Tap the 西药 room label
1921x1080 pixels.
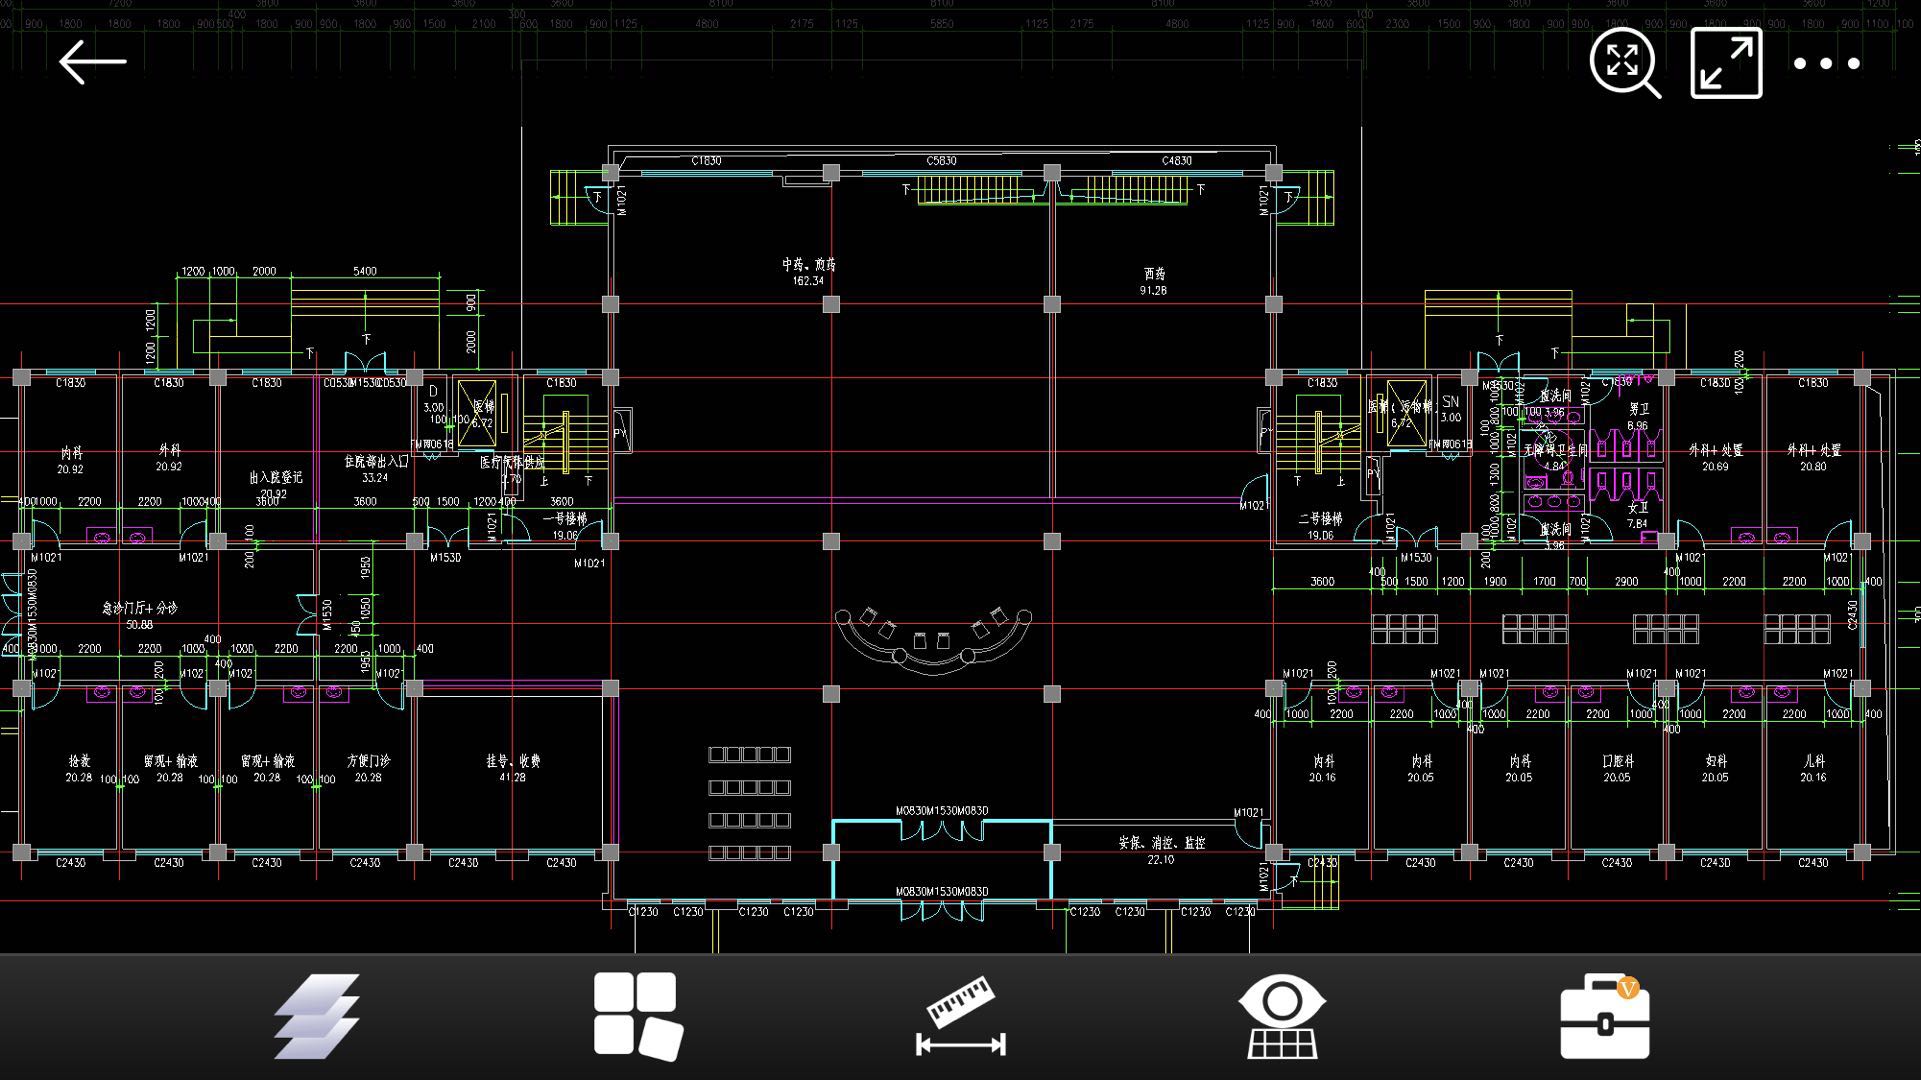tap(1154, 273)
